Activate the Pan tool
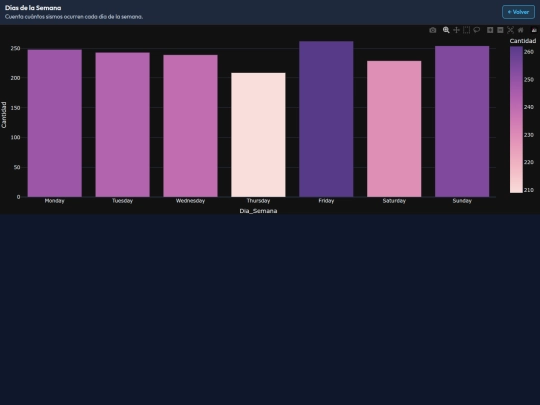540x405 pixels. (456, 30)
